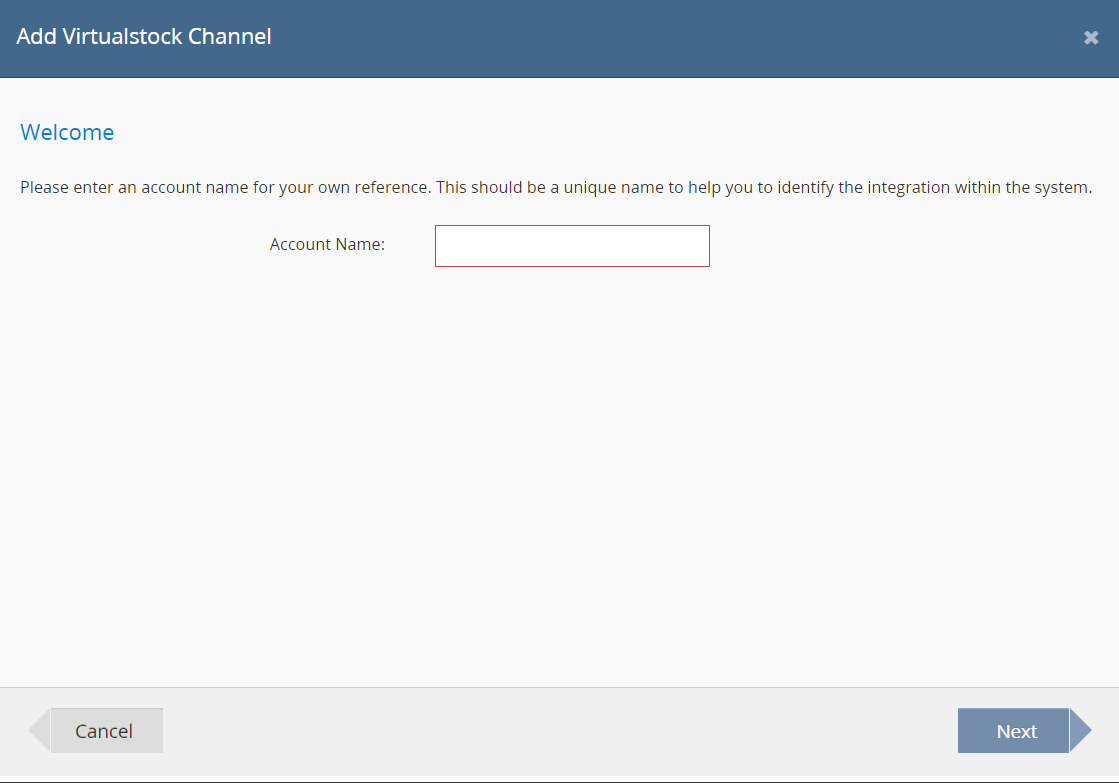Click footer area between Cancel and Next
1119x783 pixels.
pyautogui.click(x=560, y=731)
